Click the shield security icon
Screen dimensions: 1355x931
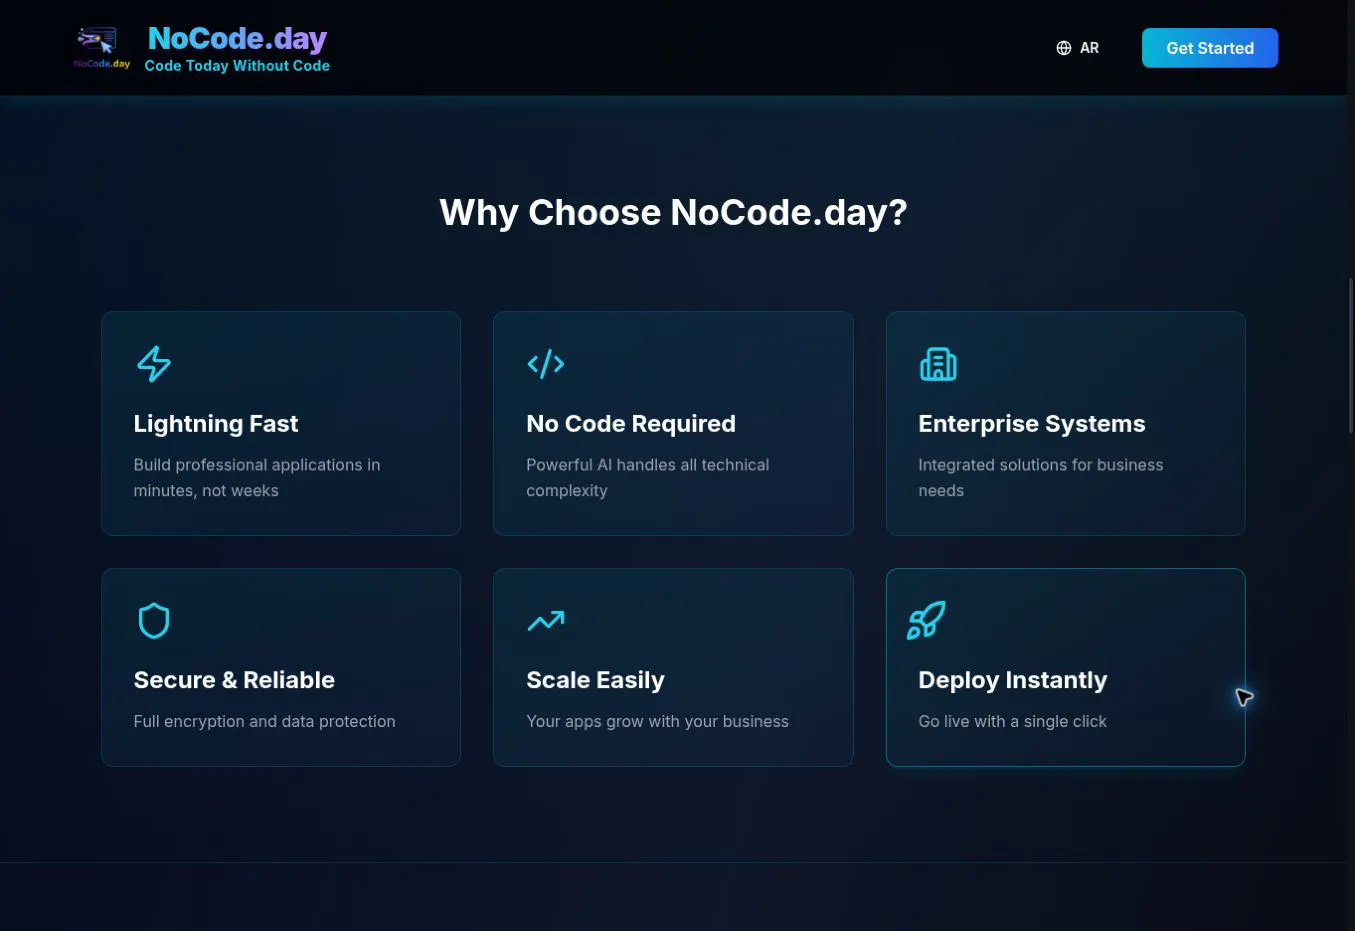coord(154,621)
